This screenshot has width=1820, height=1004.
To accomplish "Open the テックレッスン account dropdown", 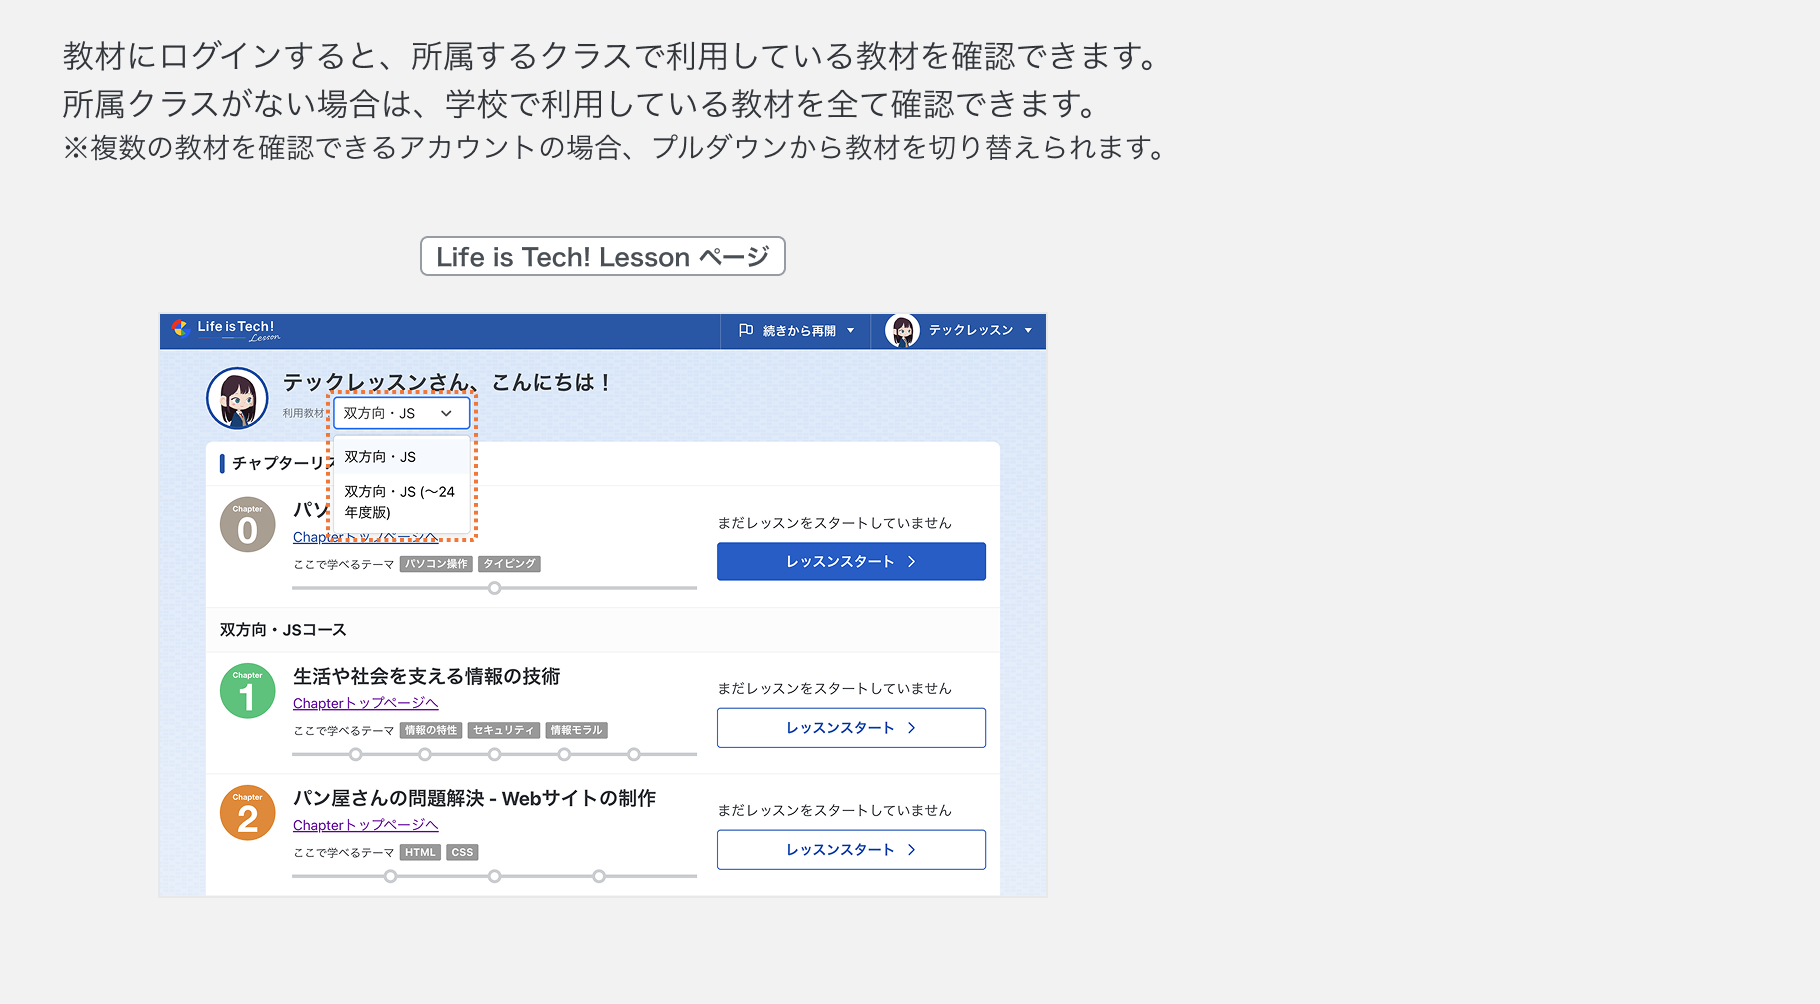I will point(1027,330).
